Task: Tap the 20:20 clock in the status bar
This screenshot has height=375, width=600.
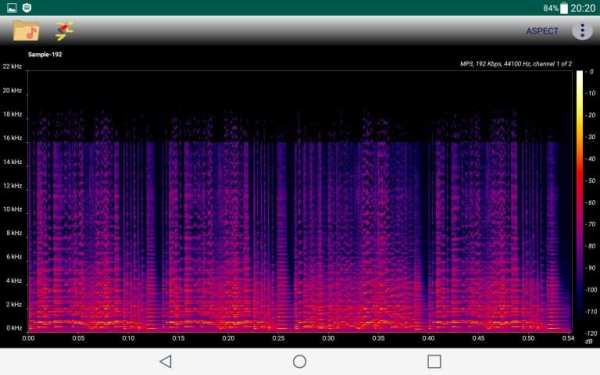Action: tap(583, 8)
